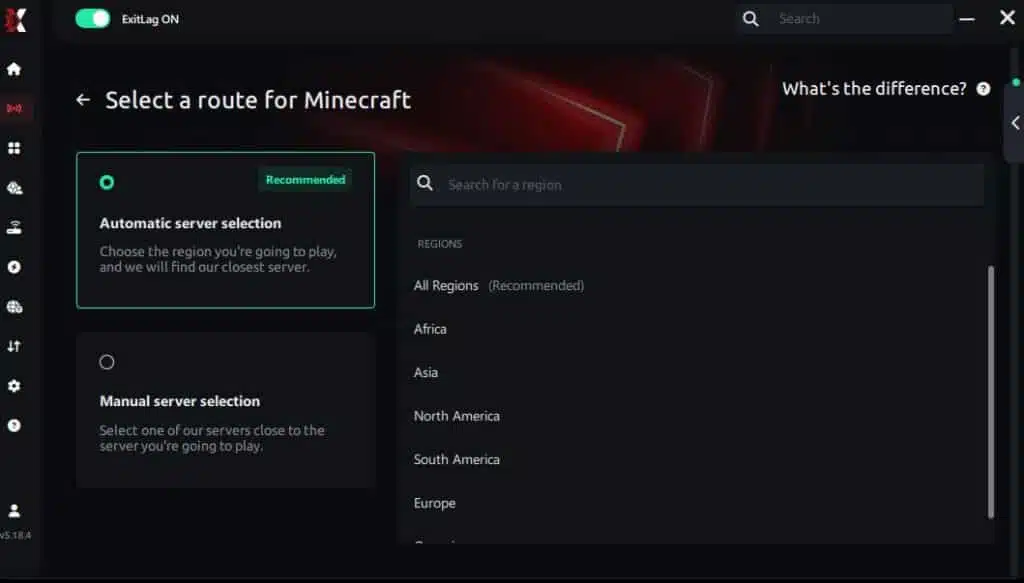Select Manual server selection radio button
The height and width of the screenshot is (583, 1024).
(107, 362)
